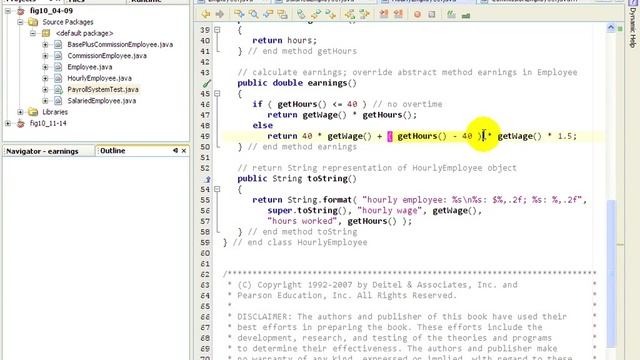Collapse the code fold at line 39

coord(218,30)
